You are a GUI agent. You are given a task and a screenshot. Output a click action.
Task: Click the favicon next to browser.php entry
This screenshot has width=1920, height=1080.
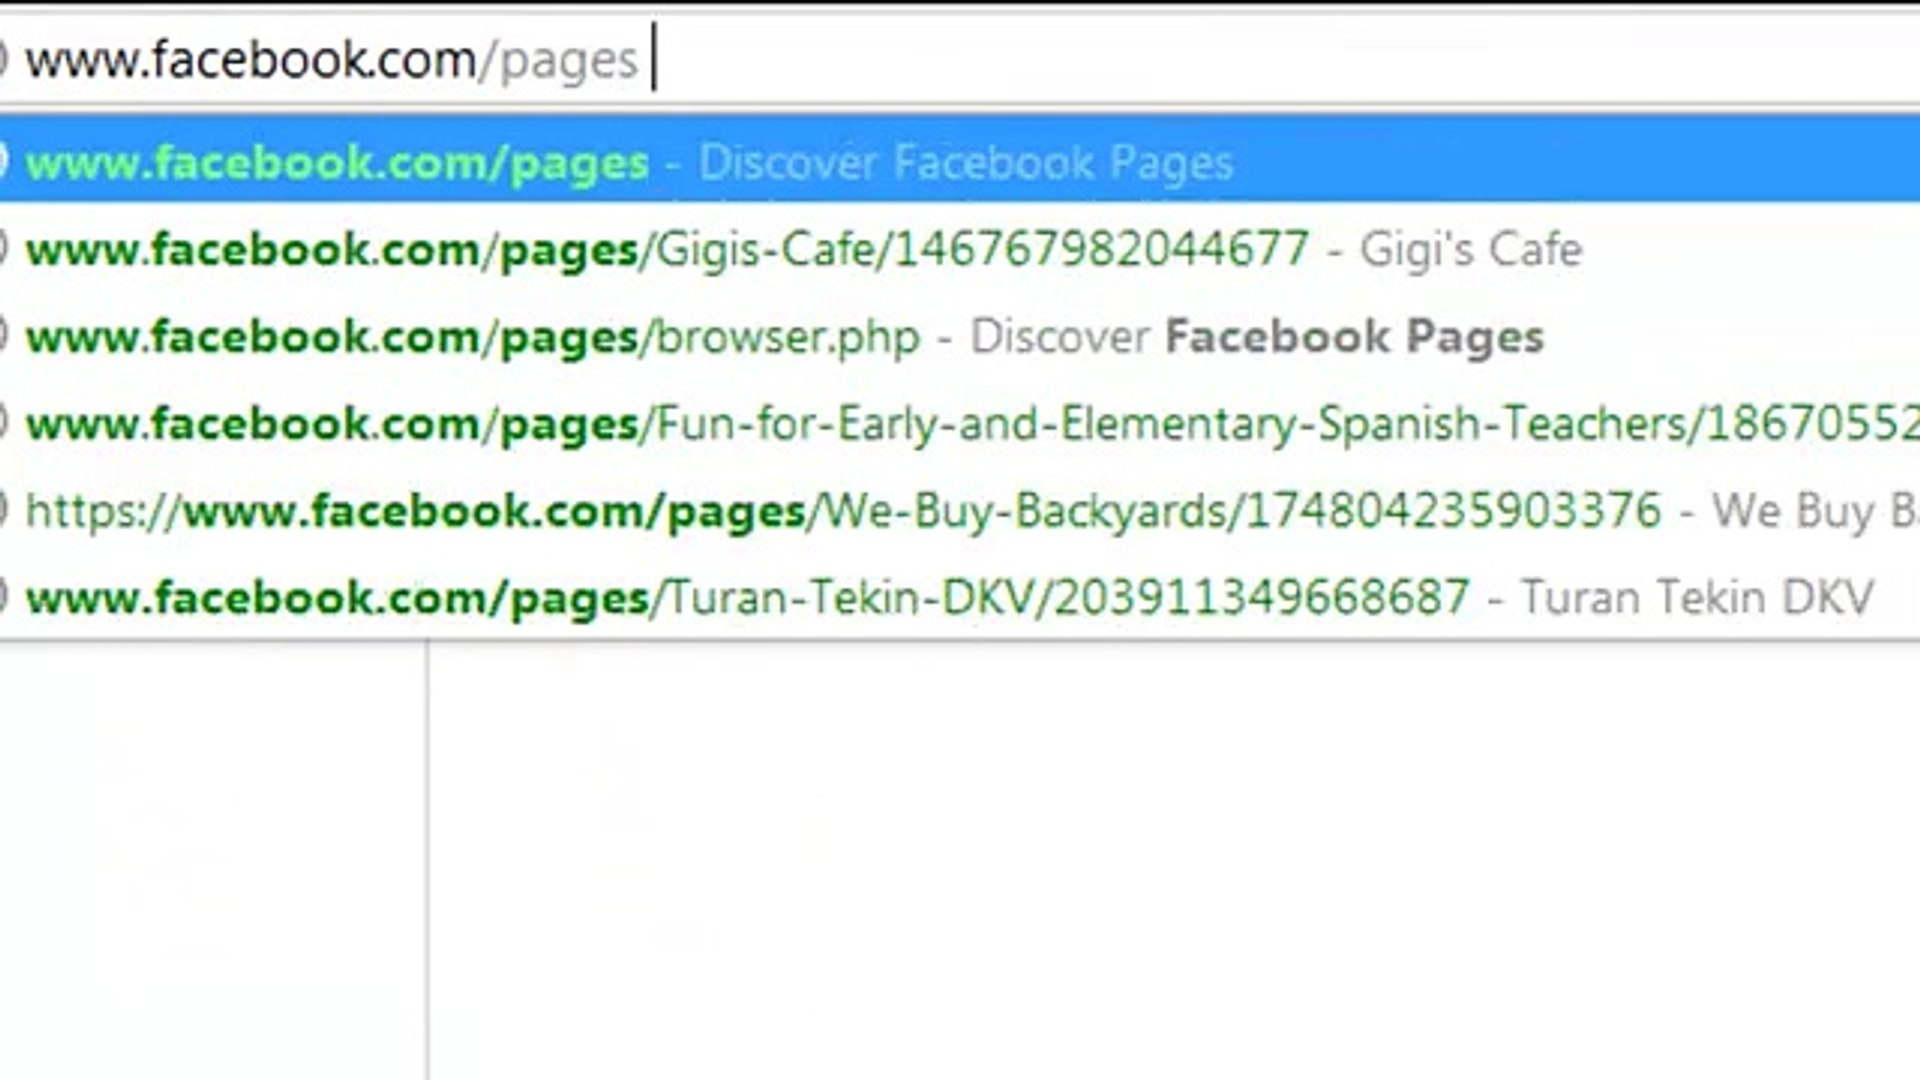pos(5,336)
